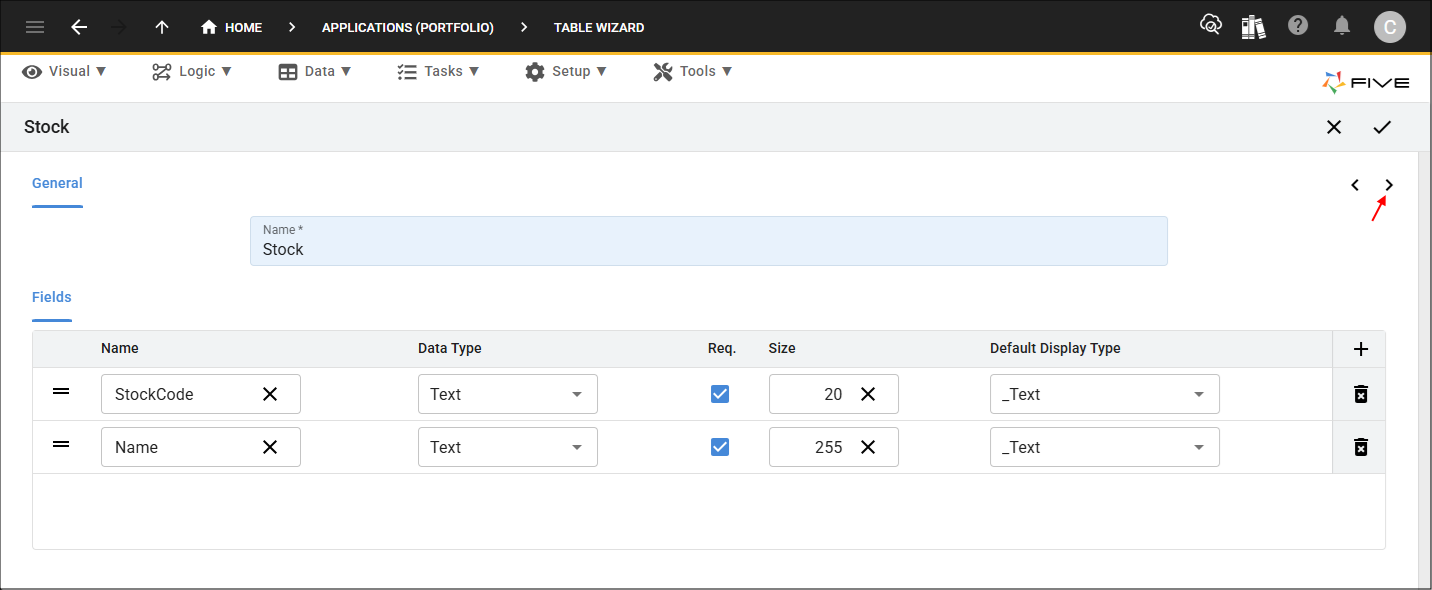Open the Setup menu

click(566, 71)
